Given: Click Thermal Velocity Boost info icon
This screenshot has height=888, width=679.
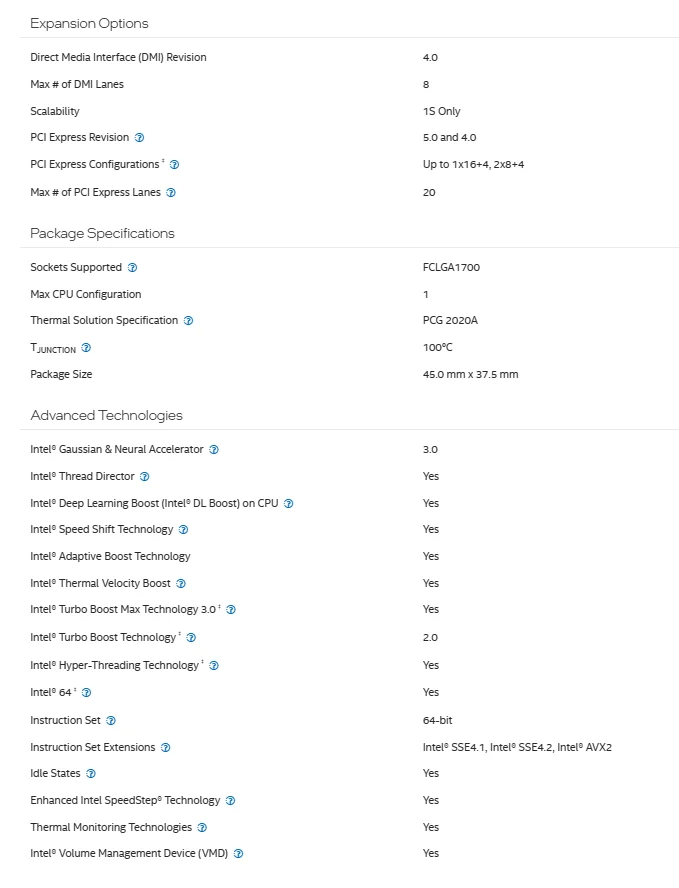Looking at the screenshot, I should (181, 584).
